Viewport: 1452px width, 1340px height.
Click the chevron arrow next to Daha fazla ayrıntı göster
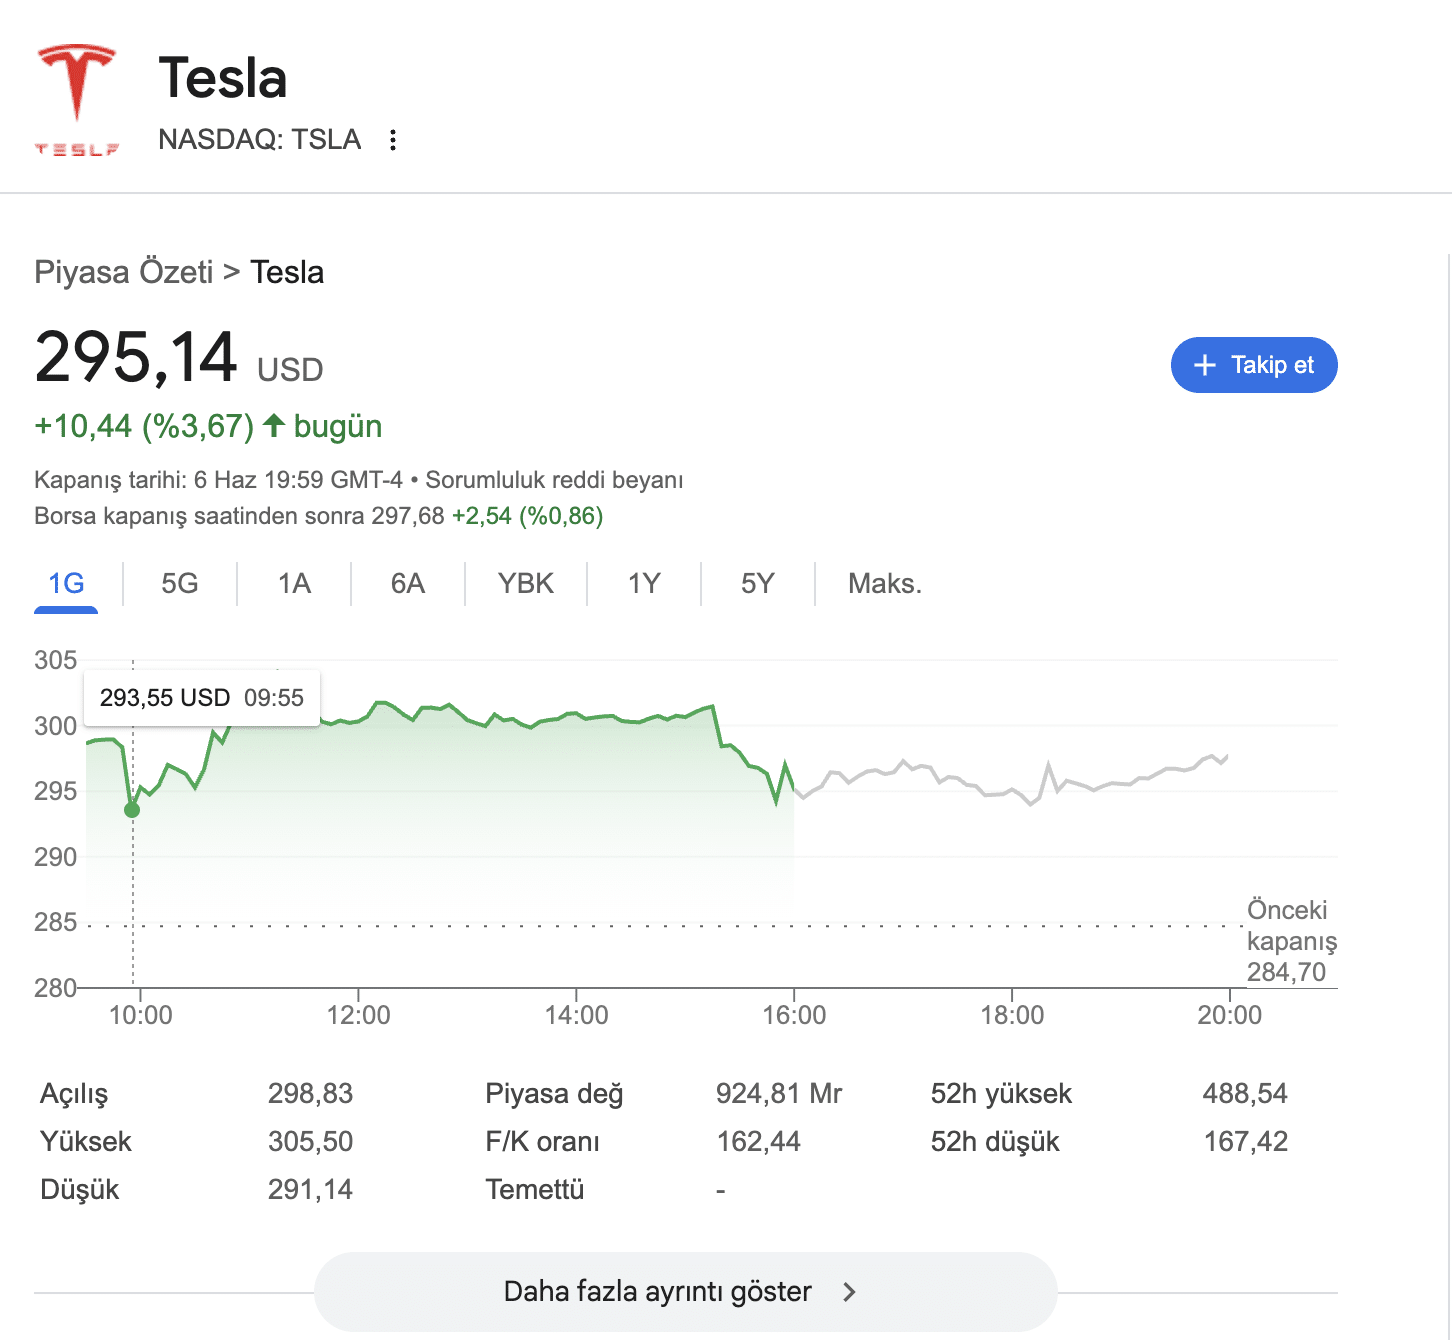point(849,1292)
